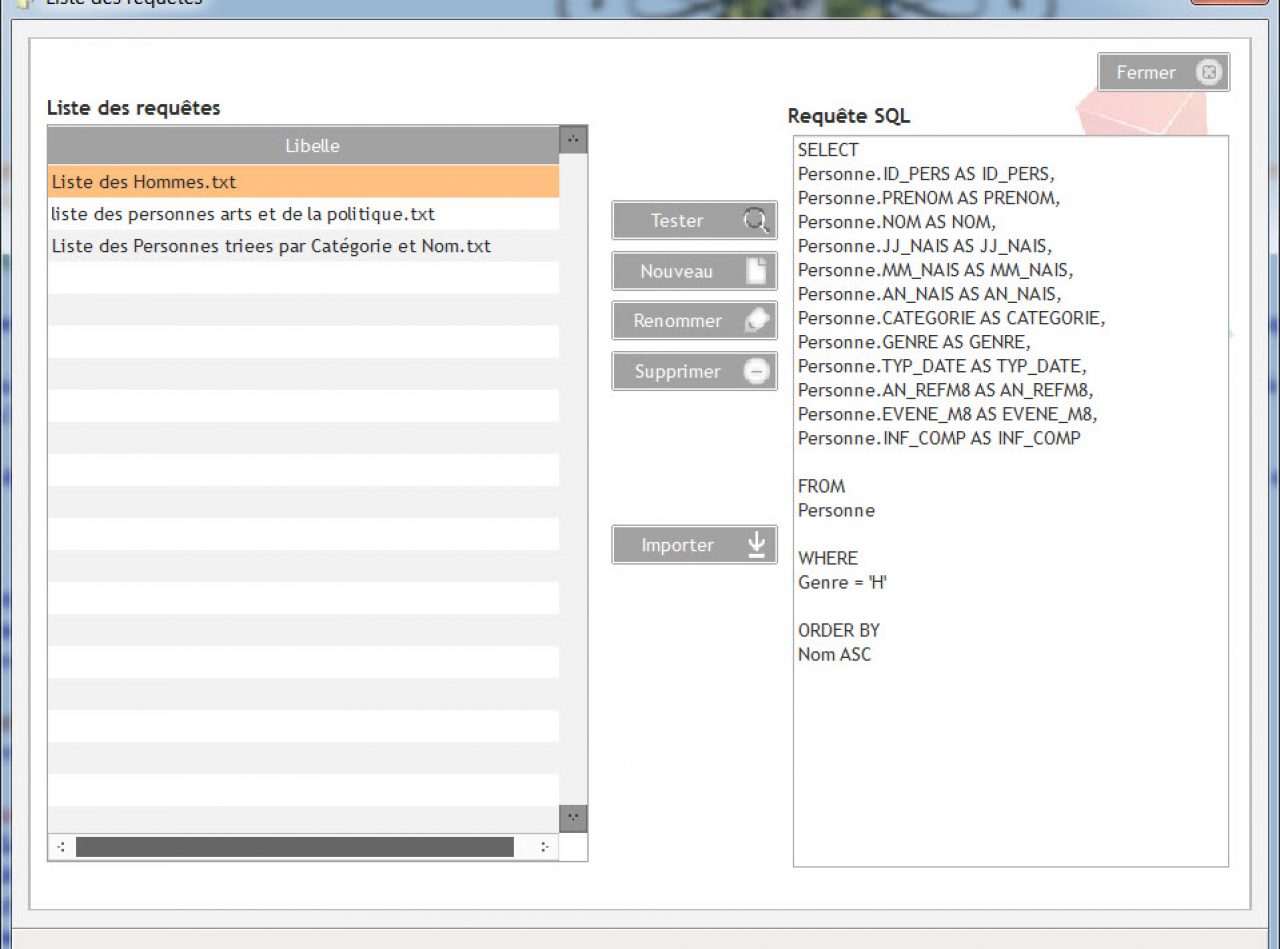The image size is (1280, 949).
Task: Select 'liste des personnes arts et de la politique.txt'
Action: click(243, 214)
